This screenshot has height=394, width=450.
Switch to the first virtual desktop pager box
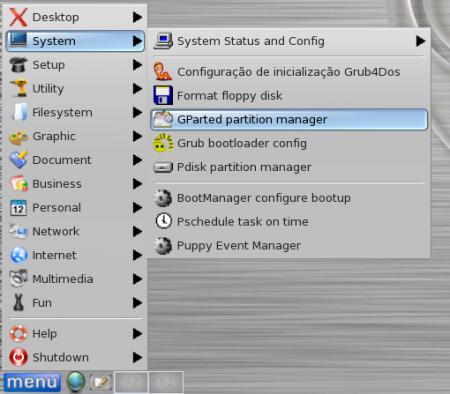coord(132,382)
